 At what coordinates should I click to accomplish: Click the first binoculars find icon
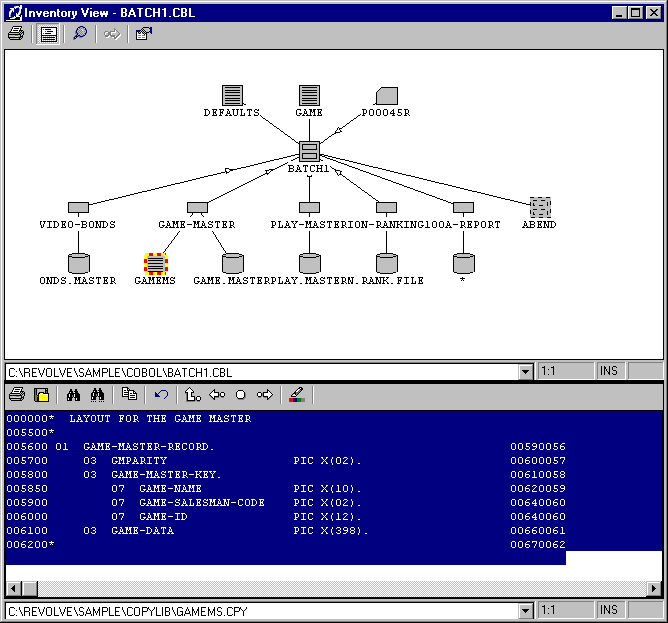click(72, 395)
